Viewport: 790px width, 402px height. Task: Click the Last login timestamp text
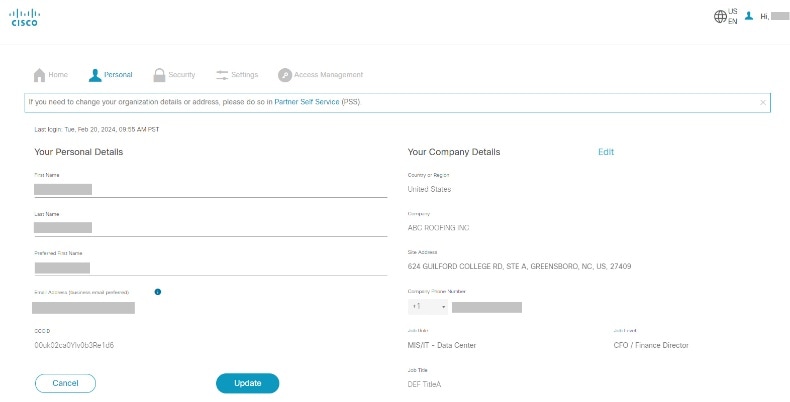click(97, 129)
